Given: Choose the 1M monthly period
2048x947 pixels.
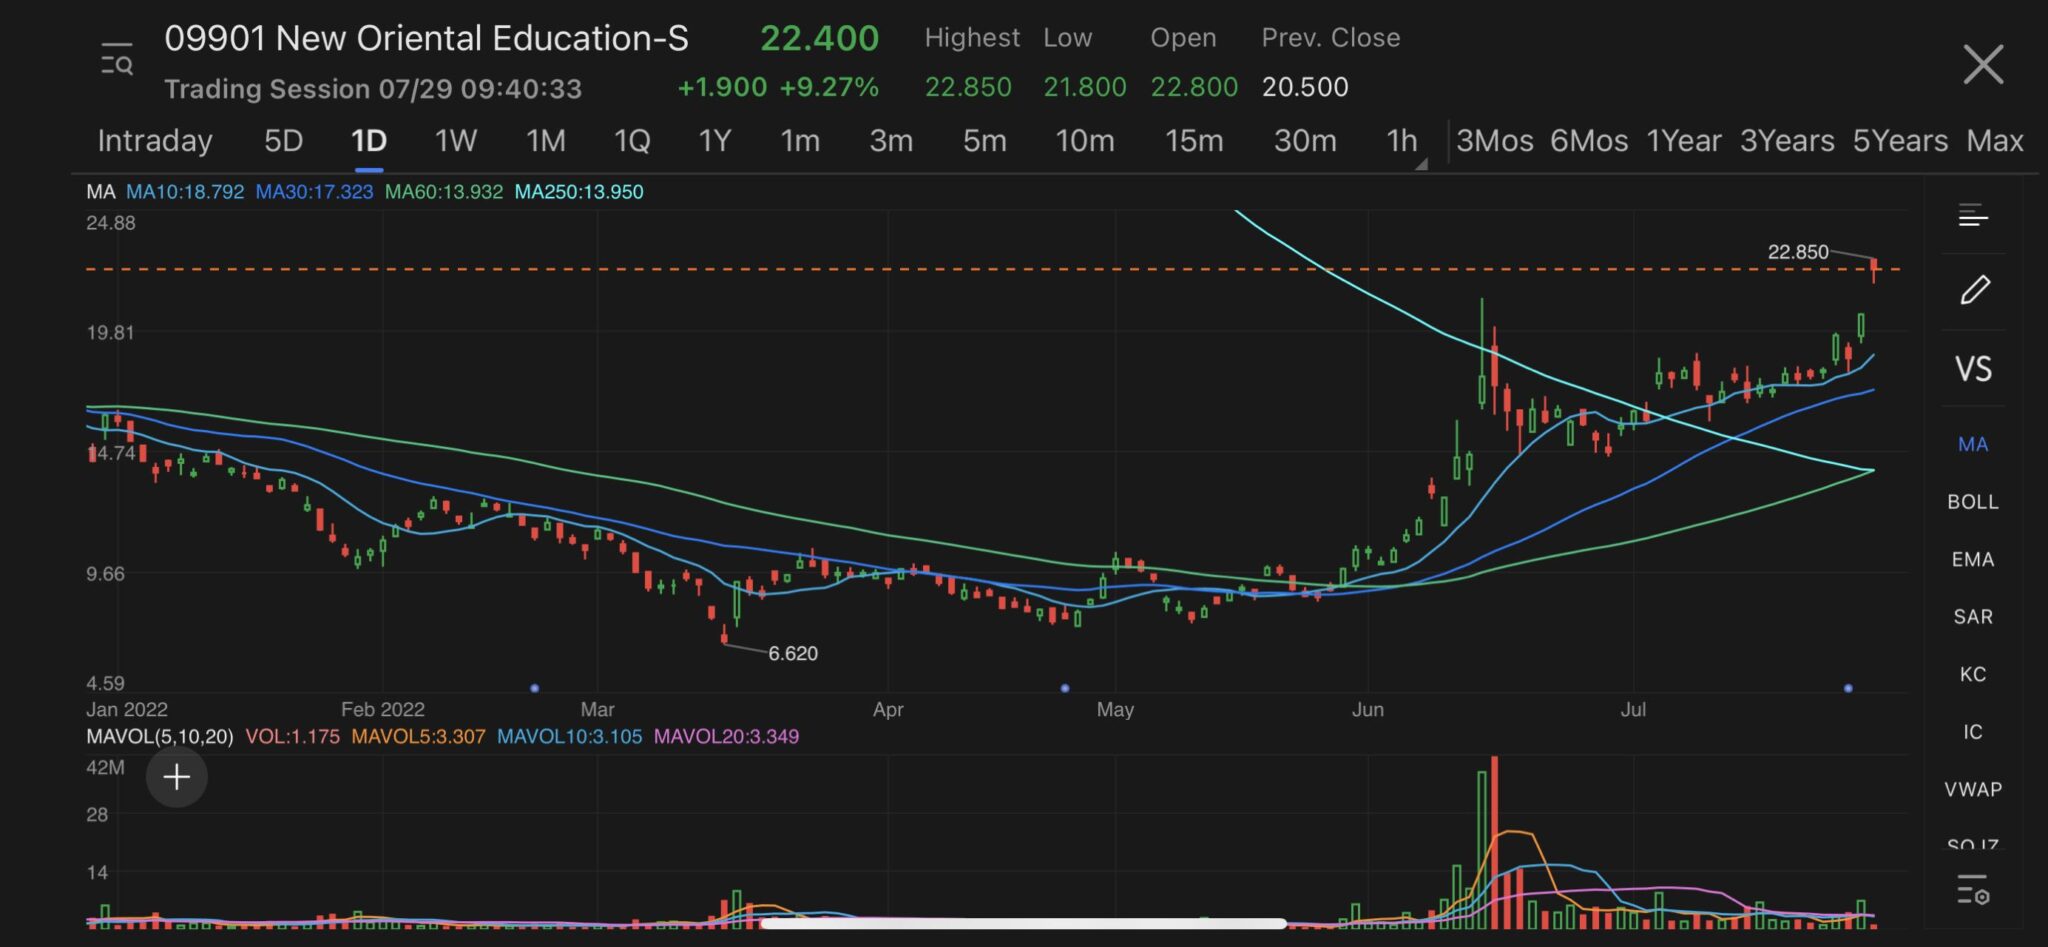Looking at the screenshot, I should click(545, 141).
